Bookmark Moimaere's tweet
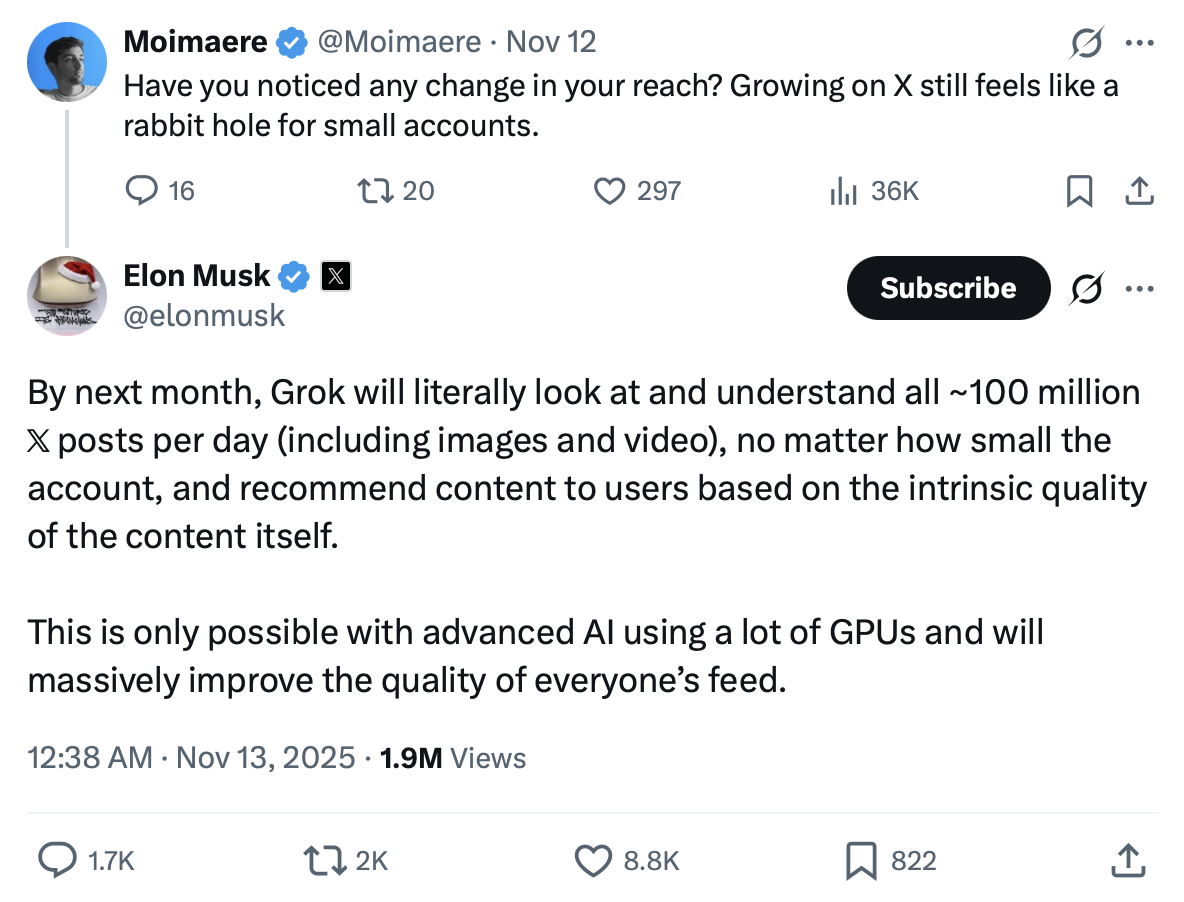 tap(1078, 190)
